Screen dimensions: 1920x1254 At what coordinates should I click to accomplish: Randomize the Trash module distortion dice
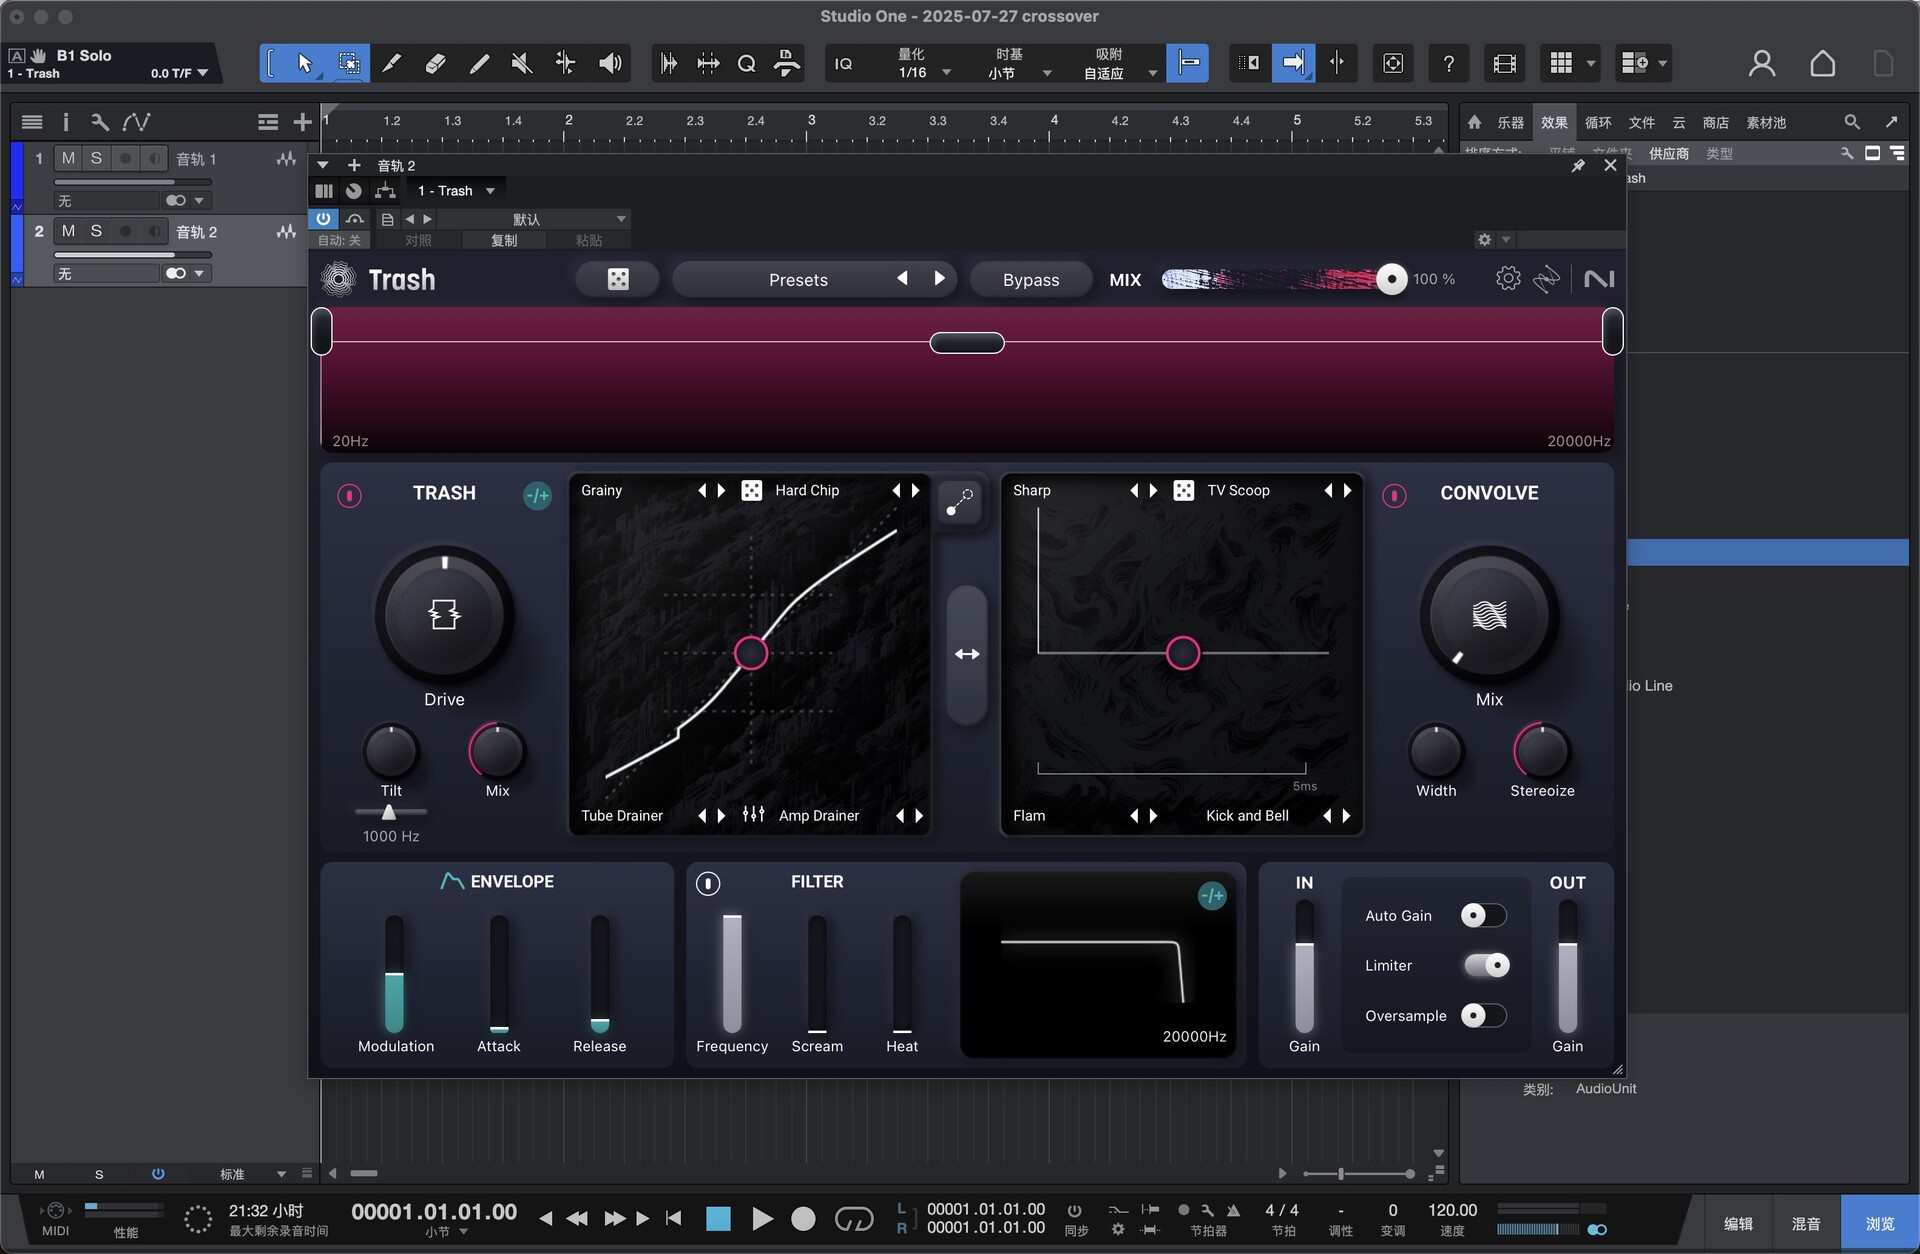(x=752, y=490)
